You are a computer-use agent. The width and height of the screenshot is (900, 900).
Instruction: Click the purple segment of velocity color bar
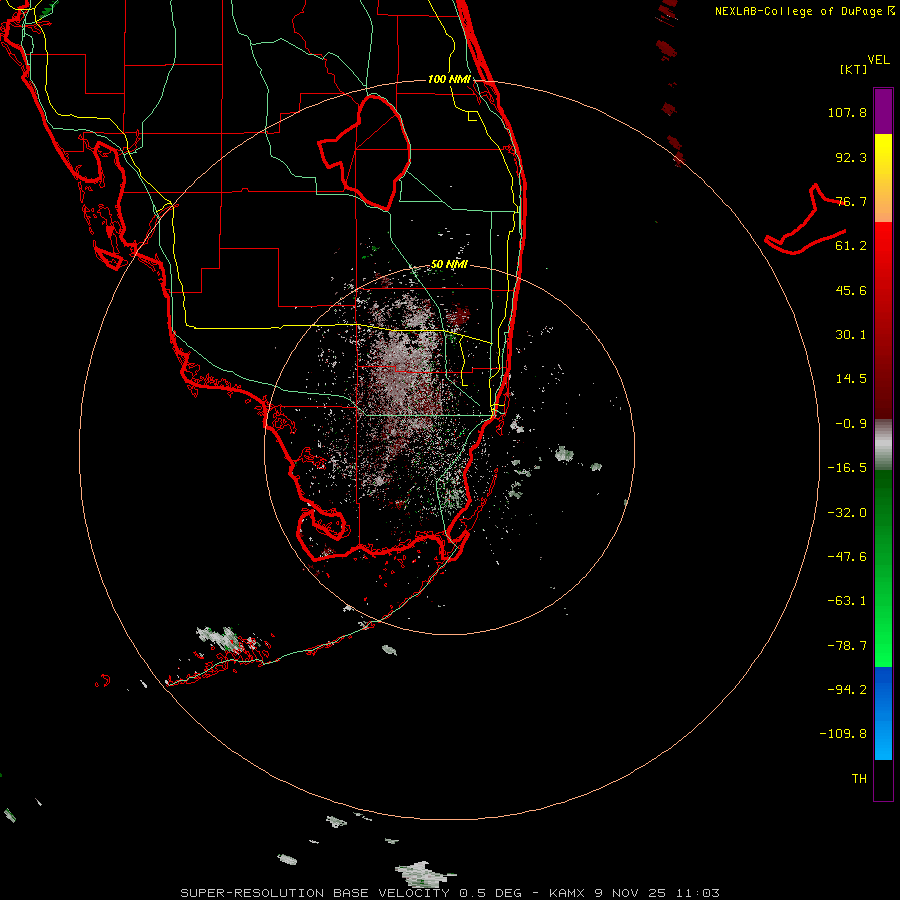(x=883, y=111)
